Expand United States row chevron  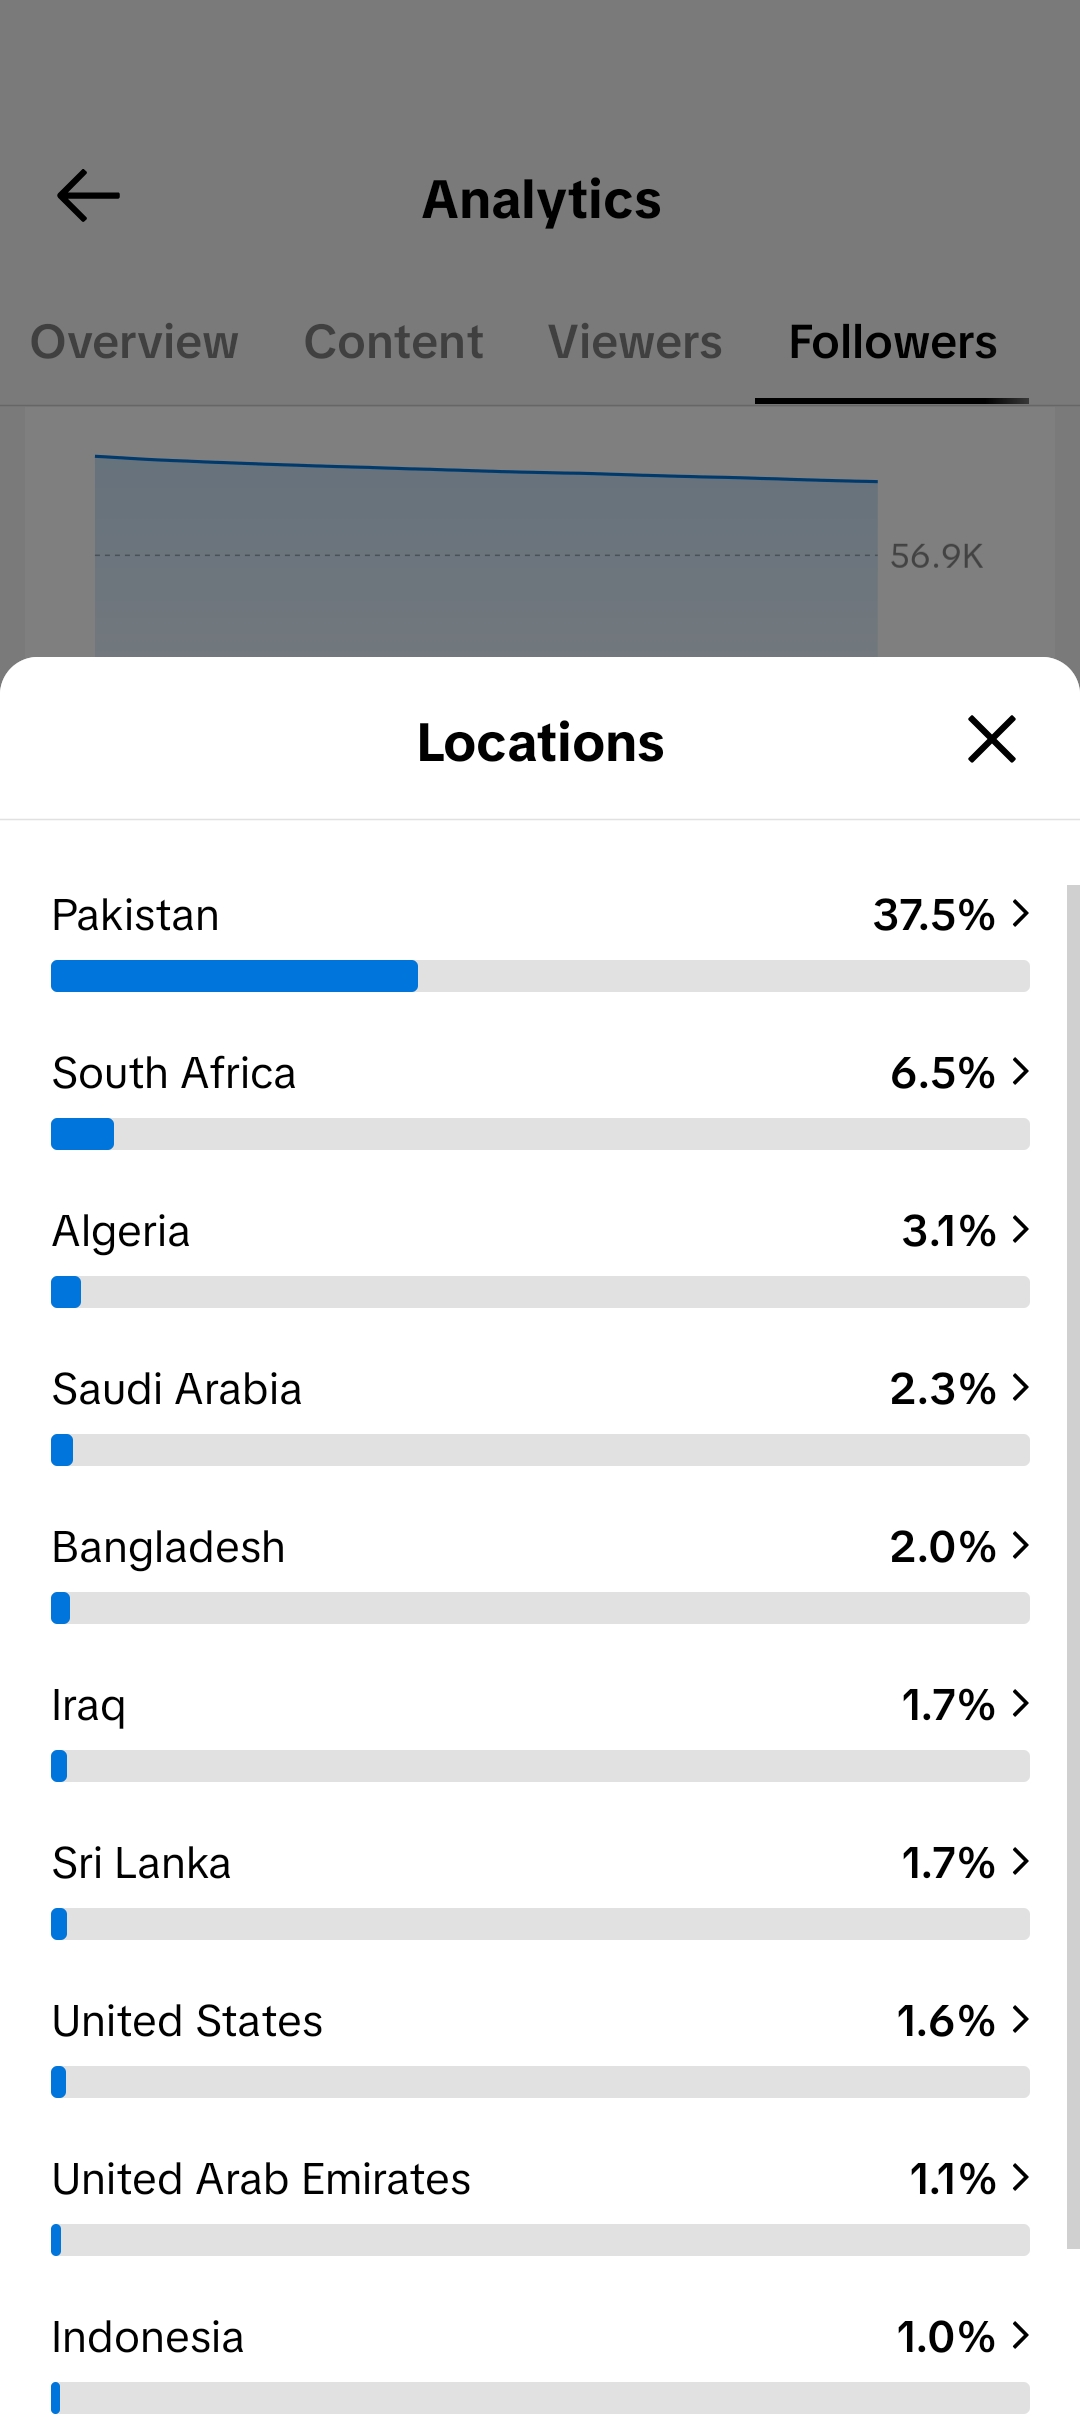pos(1020,2019)
